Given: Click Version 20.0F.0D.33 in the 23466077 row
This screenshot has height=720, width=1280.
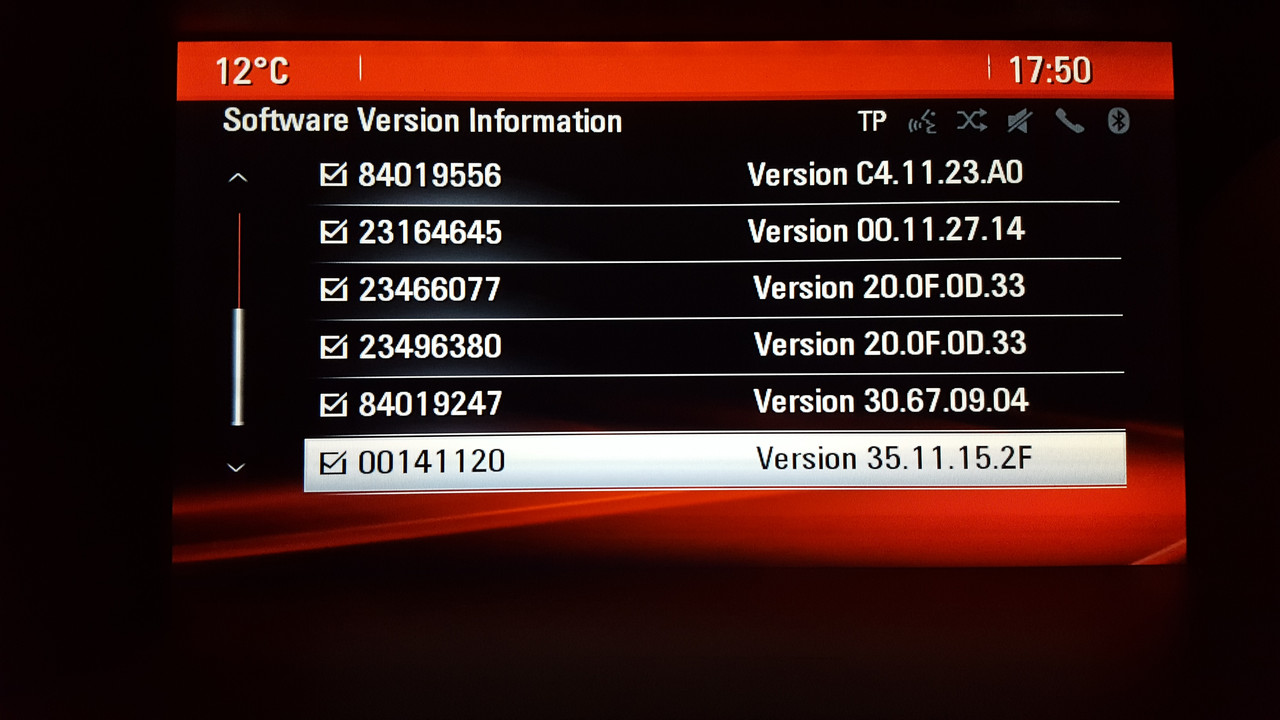Looking at the screenshot, I should click(889, 288).
